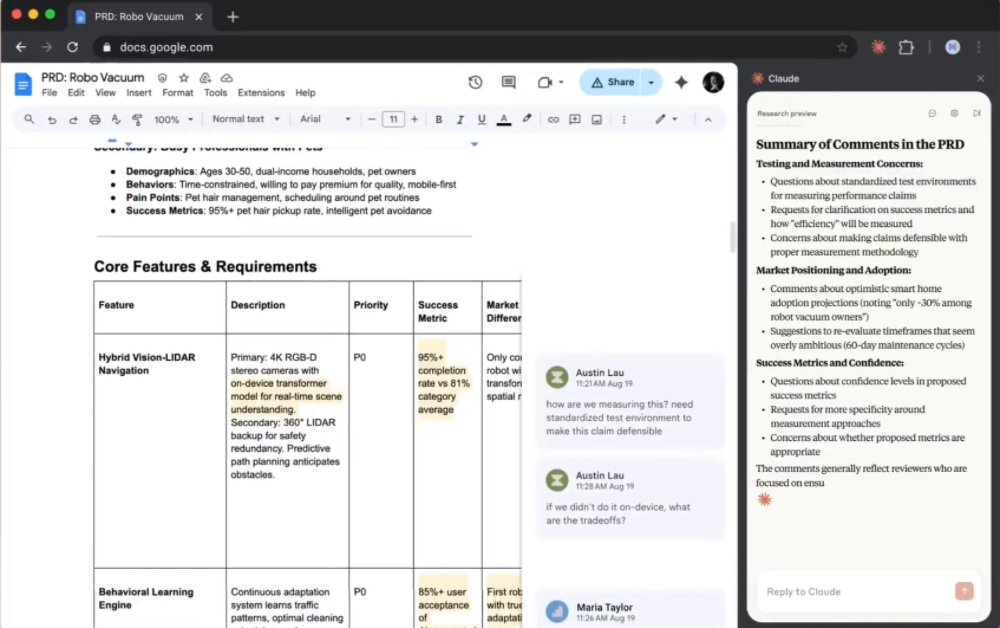The width and height of the screenshot is (1000, 628).
Task: Click the Claude extension icon in browser toolbar
Action: pyautogui.click(x=878, y=47)
